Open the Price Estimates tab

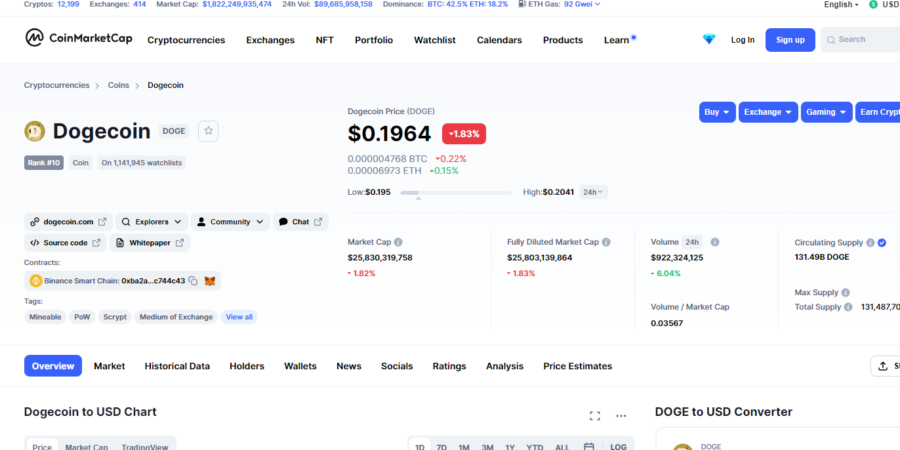577,366
